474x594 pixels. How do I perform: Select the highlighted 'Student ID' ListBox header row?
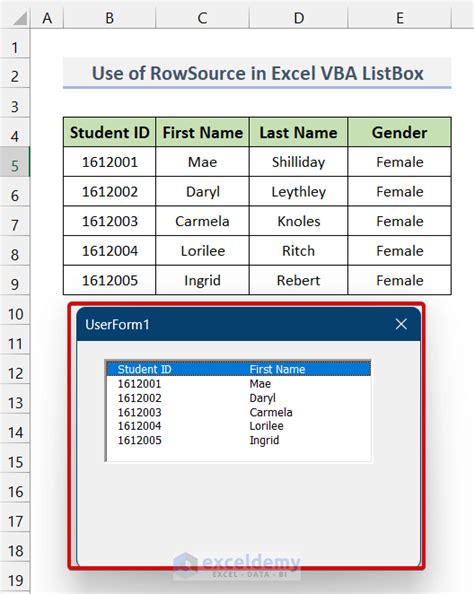click(239, 369)
